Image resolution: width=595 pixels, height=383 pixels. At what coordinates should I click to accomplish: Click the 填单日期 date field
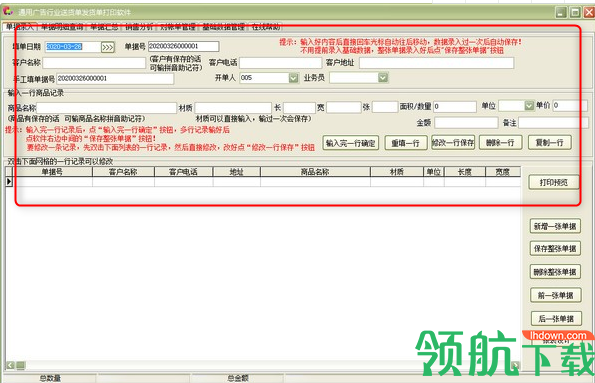pos(72,47)
